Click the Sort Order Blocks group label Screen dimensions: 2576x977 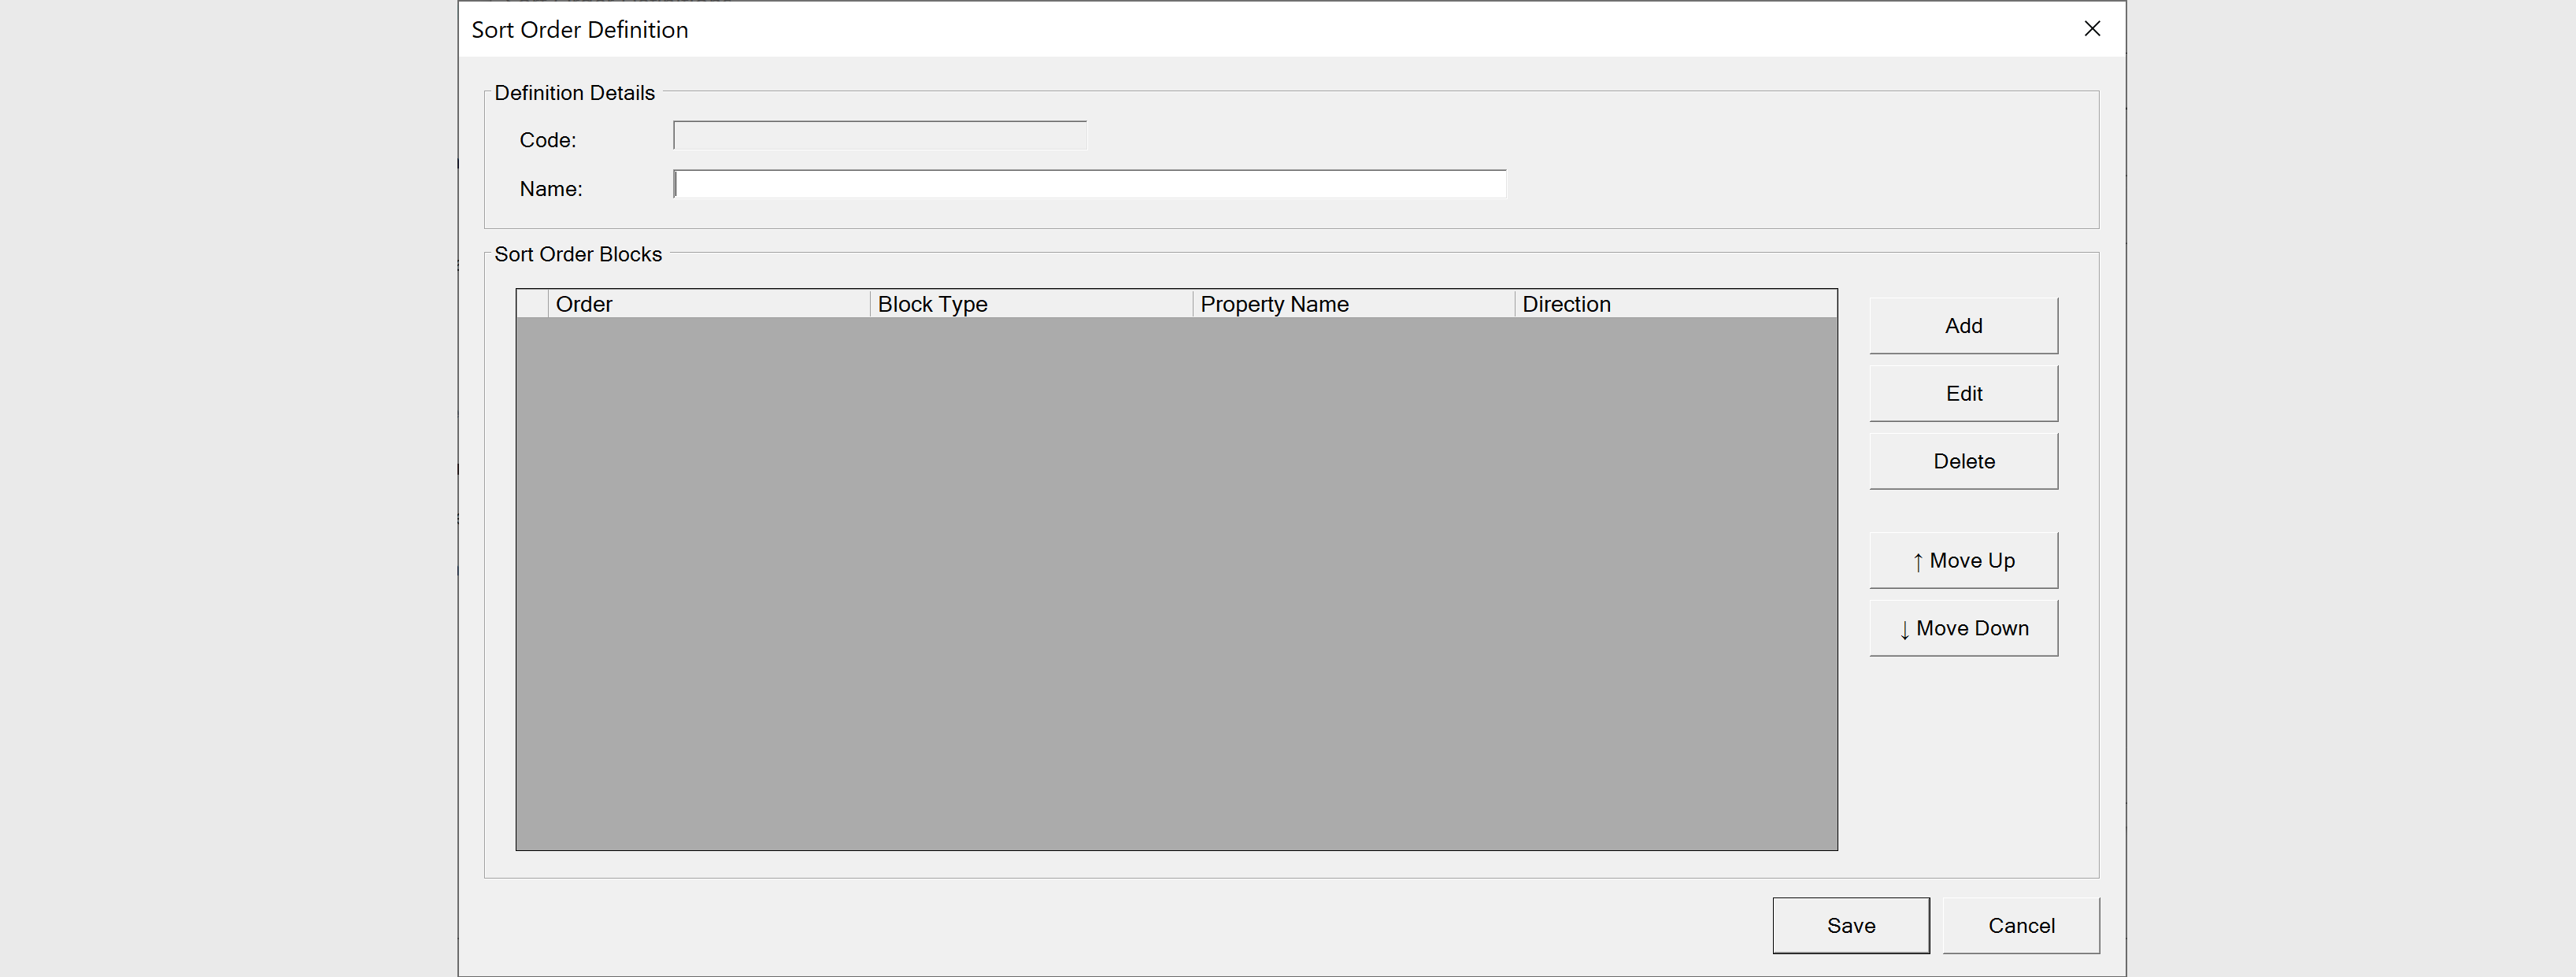578,254
